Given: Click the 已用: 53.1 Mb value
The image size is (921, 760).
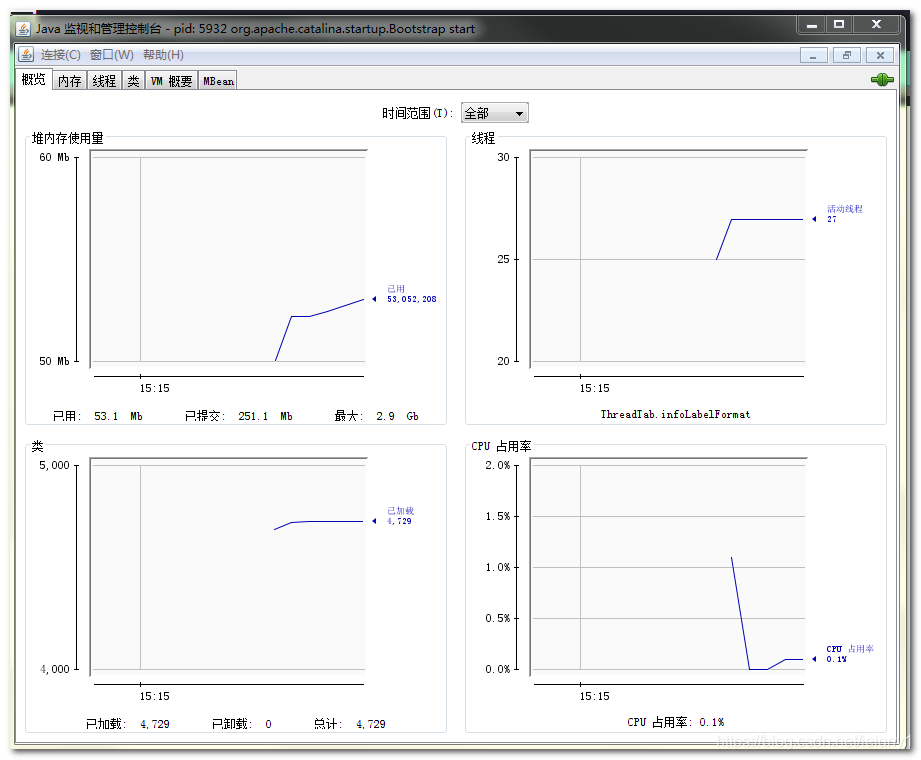Looking at the screenshot, I should tap(98, 416).
